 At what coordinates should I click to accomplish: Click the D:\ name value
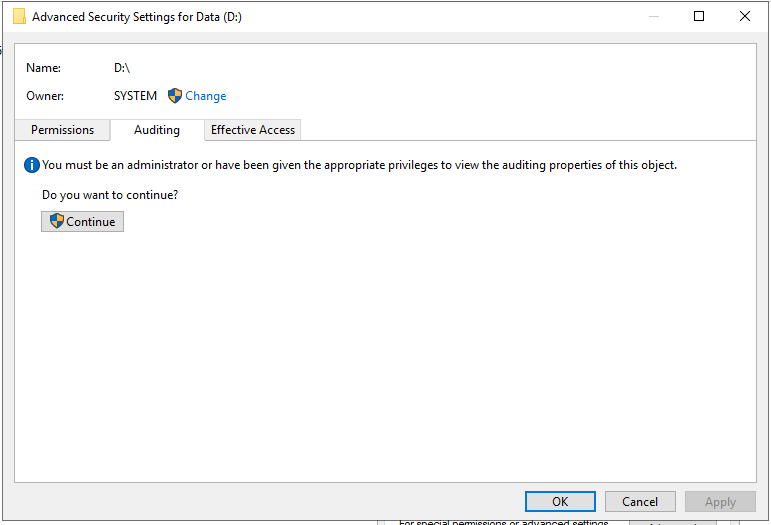click(x=122, y=68)
